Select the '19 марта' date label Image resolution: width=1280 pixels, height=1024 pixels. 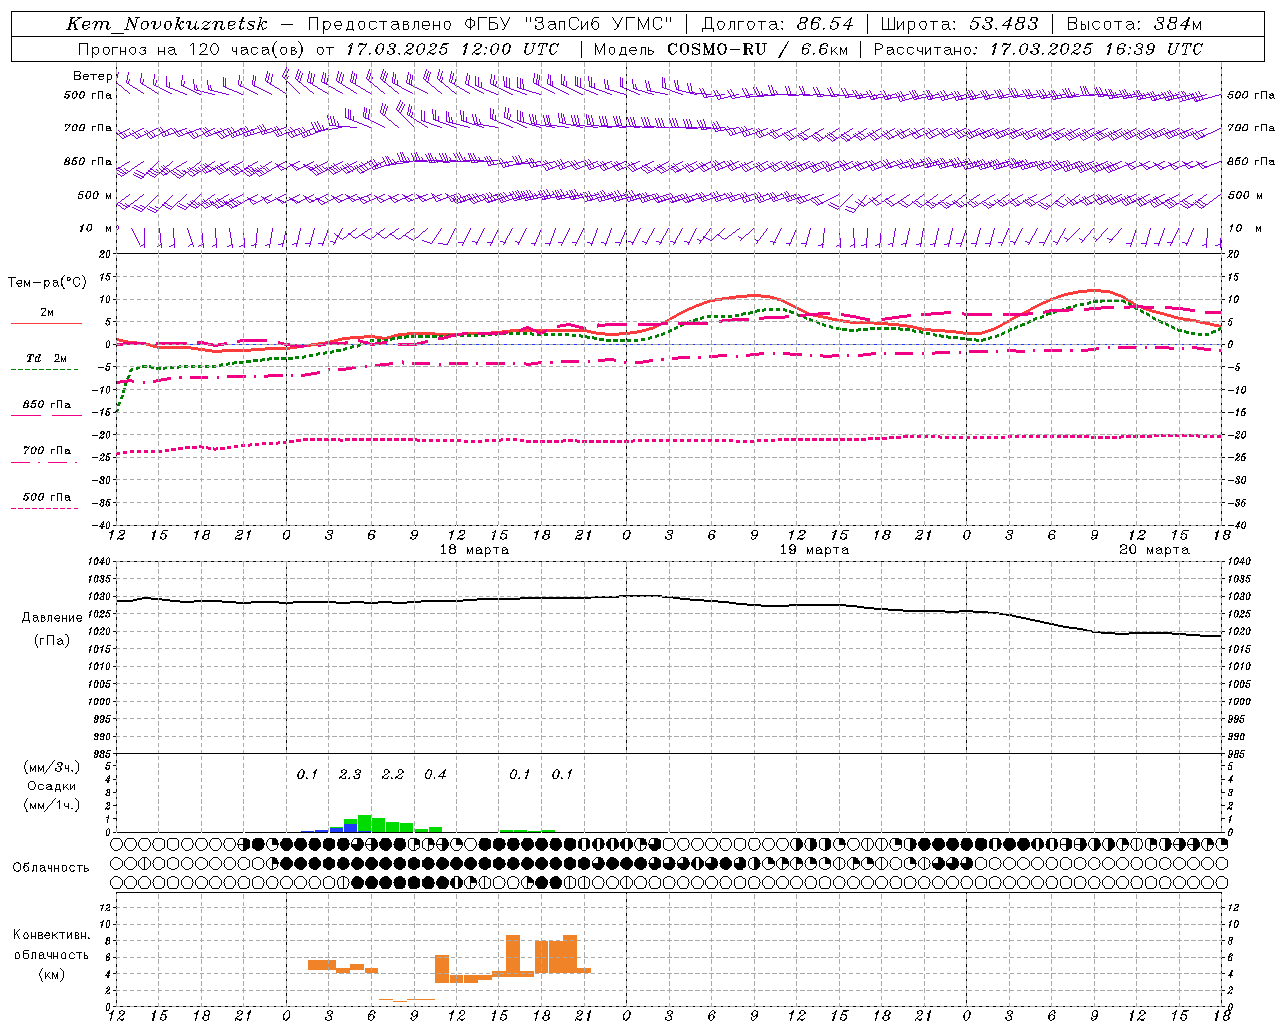tap(814, 550)
